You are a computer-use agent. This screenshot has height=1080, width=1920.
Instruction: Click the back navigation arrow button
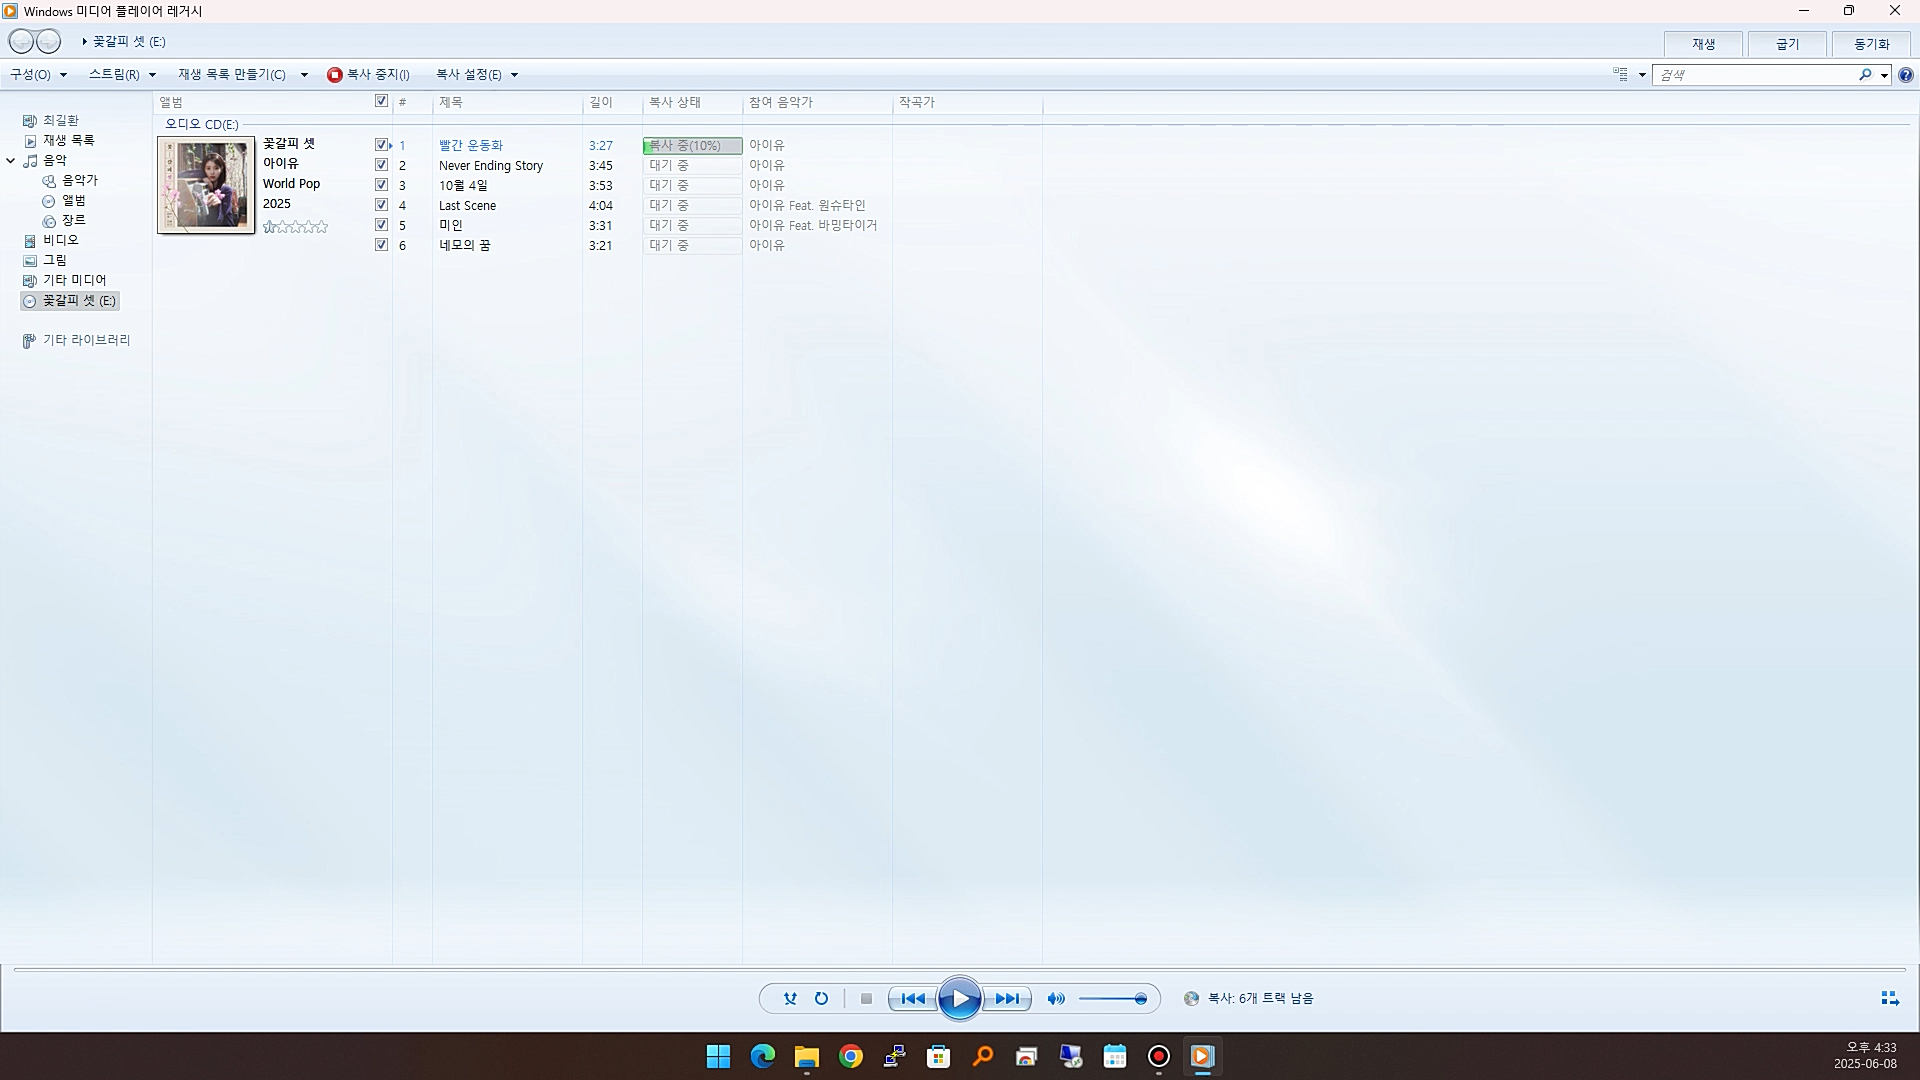pos(21,41)
